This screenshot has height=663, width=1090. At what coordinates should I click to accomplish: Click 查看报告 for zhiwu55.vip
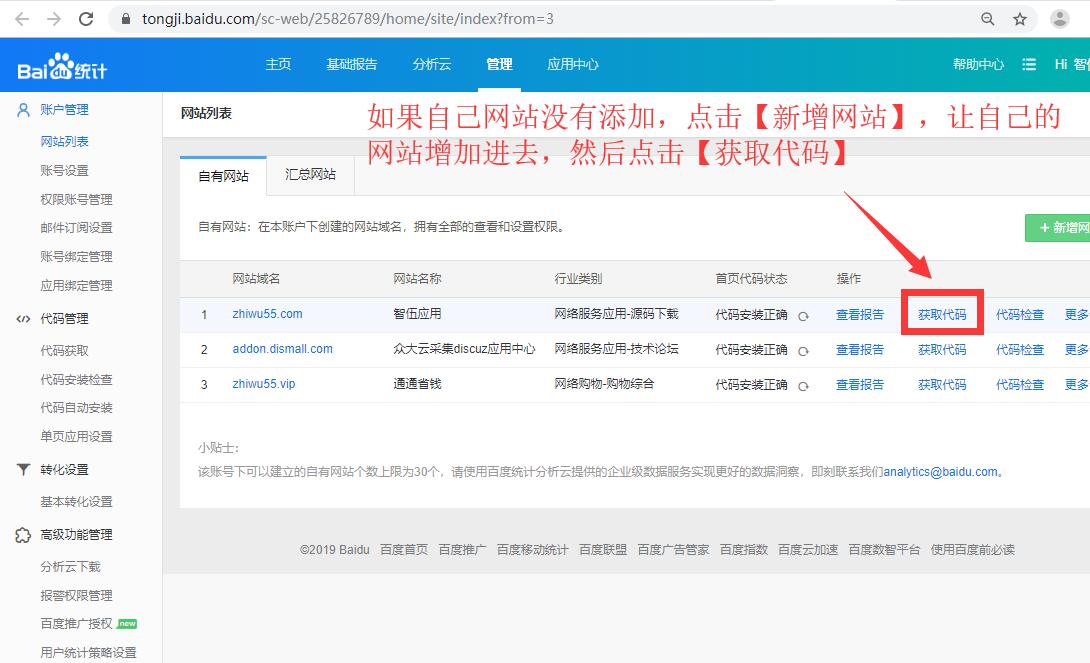(x=860, y=384)
